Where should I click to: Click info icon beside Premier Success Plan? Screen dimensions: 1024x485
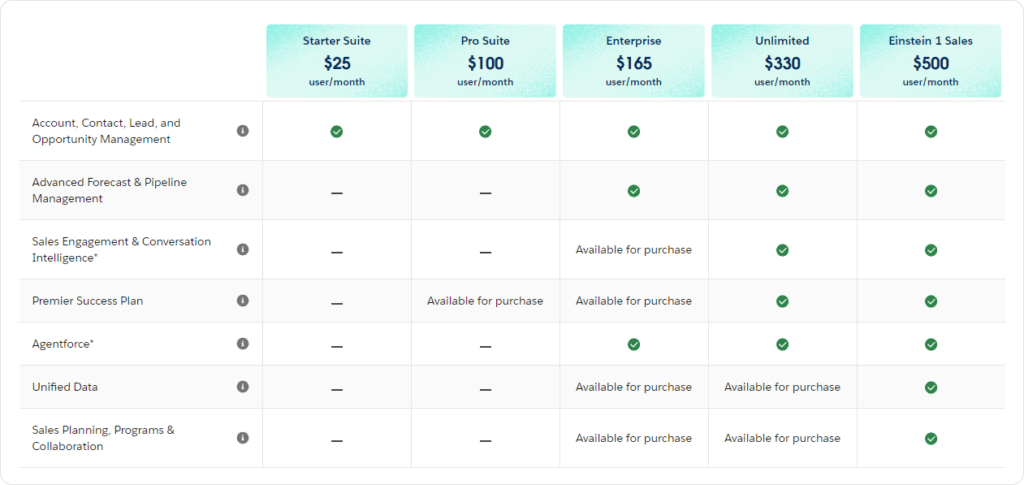[243, 300]
